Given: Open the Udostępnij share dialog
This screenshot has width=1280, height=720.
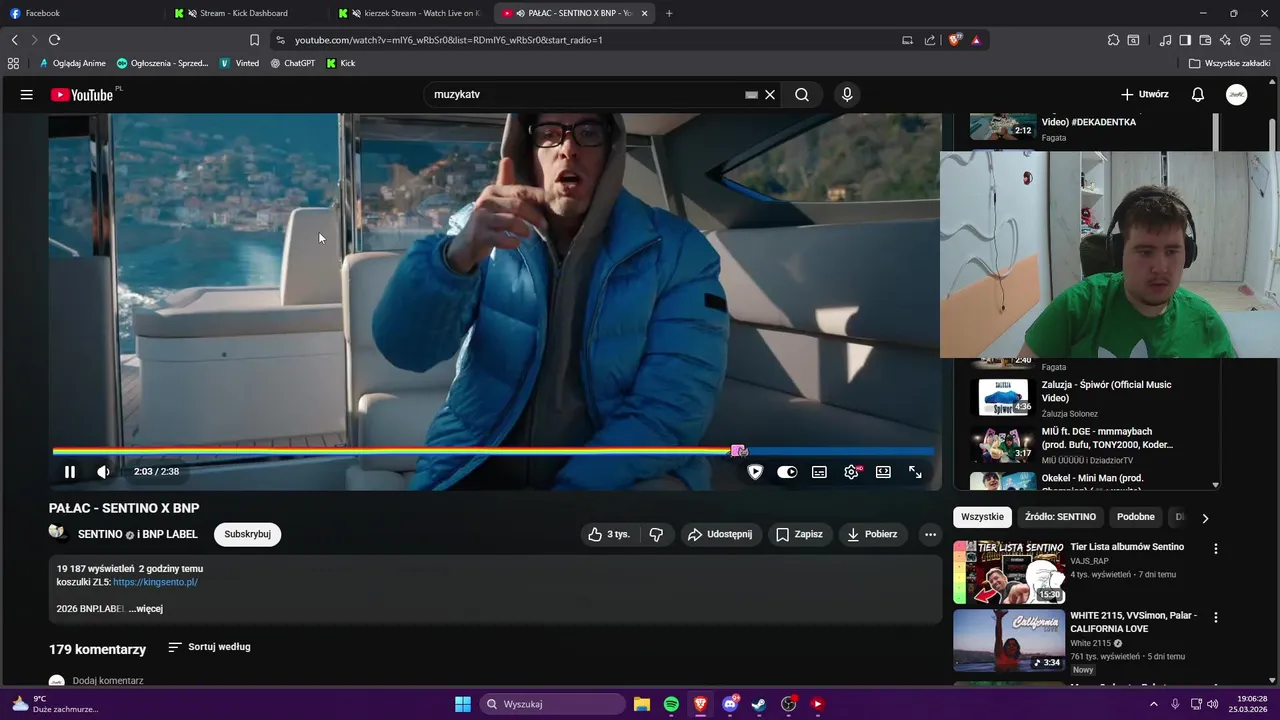Looking at the screenshot, I should tap(719, 534).
